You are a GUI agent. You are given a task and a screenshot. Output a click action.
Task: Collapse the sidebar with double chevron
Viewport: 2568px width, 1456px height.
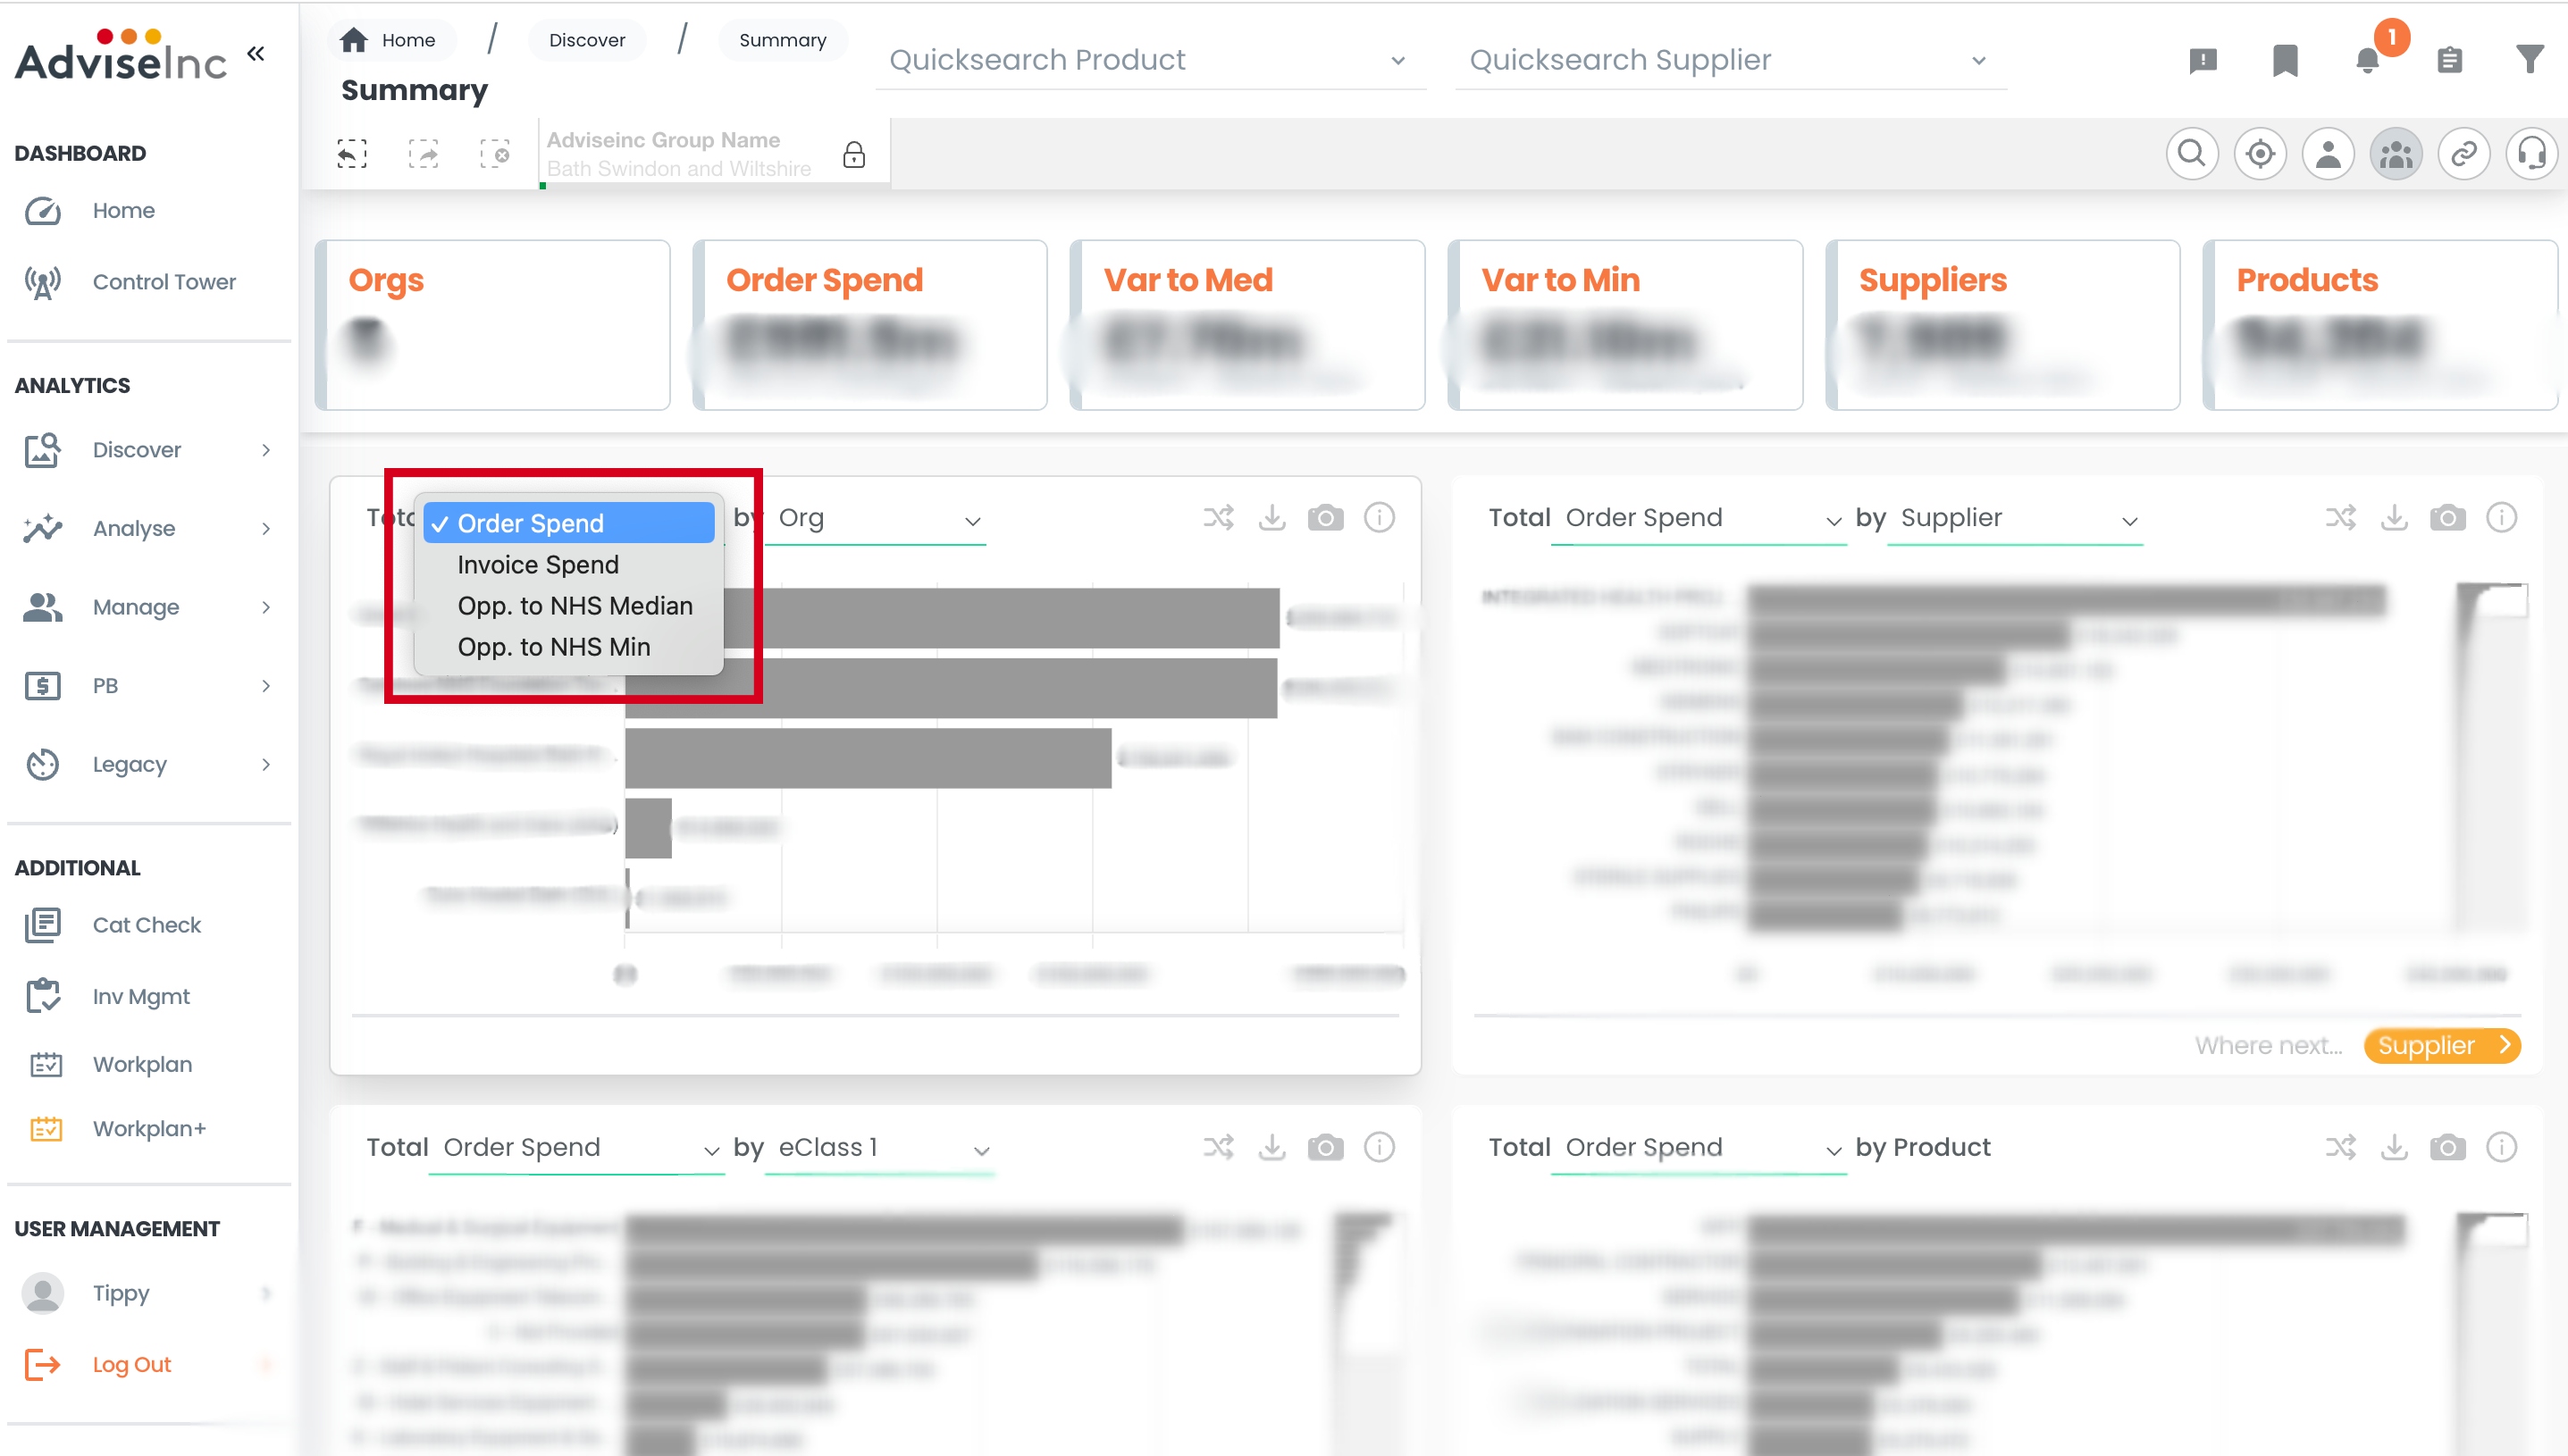[x=256, y=53]
